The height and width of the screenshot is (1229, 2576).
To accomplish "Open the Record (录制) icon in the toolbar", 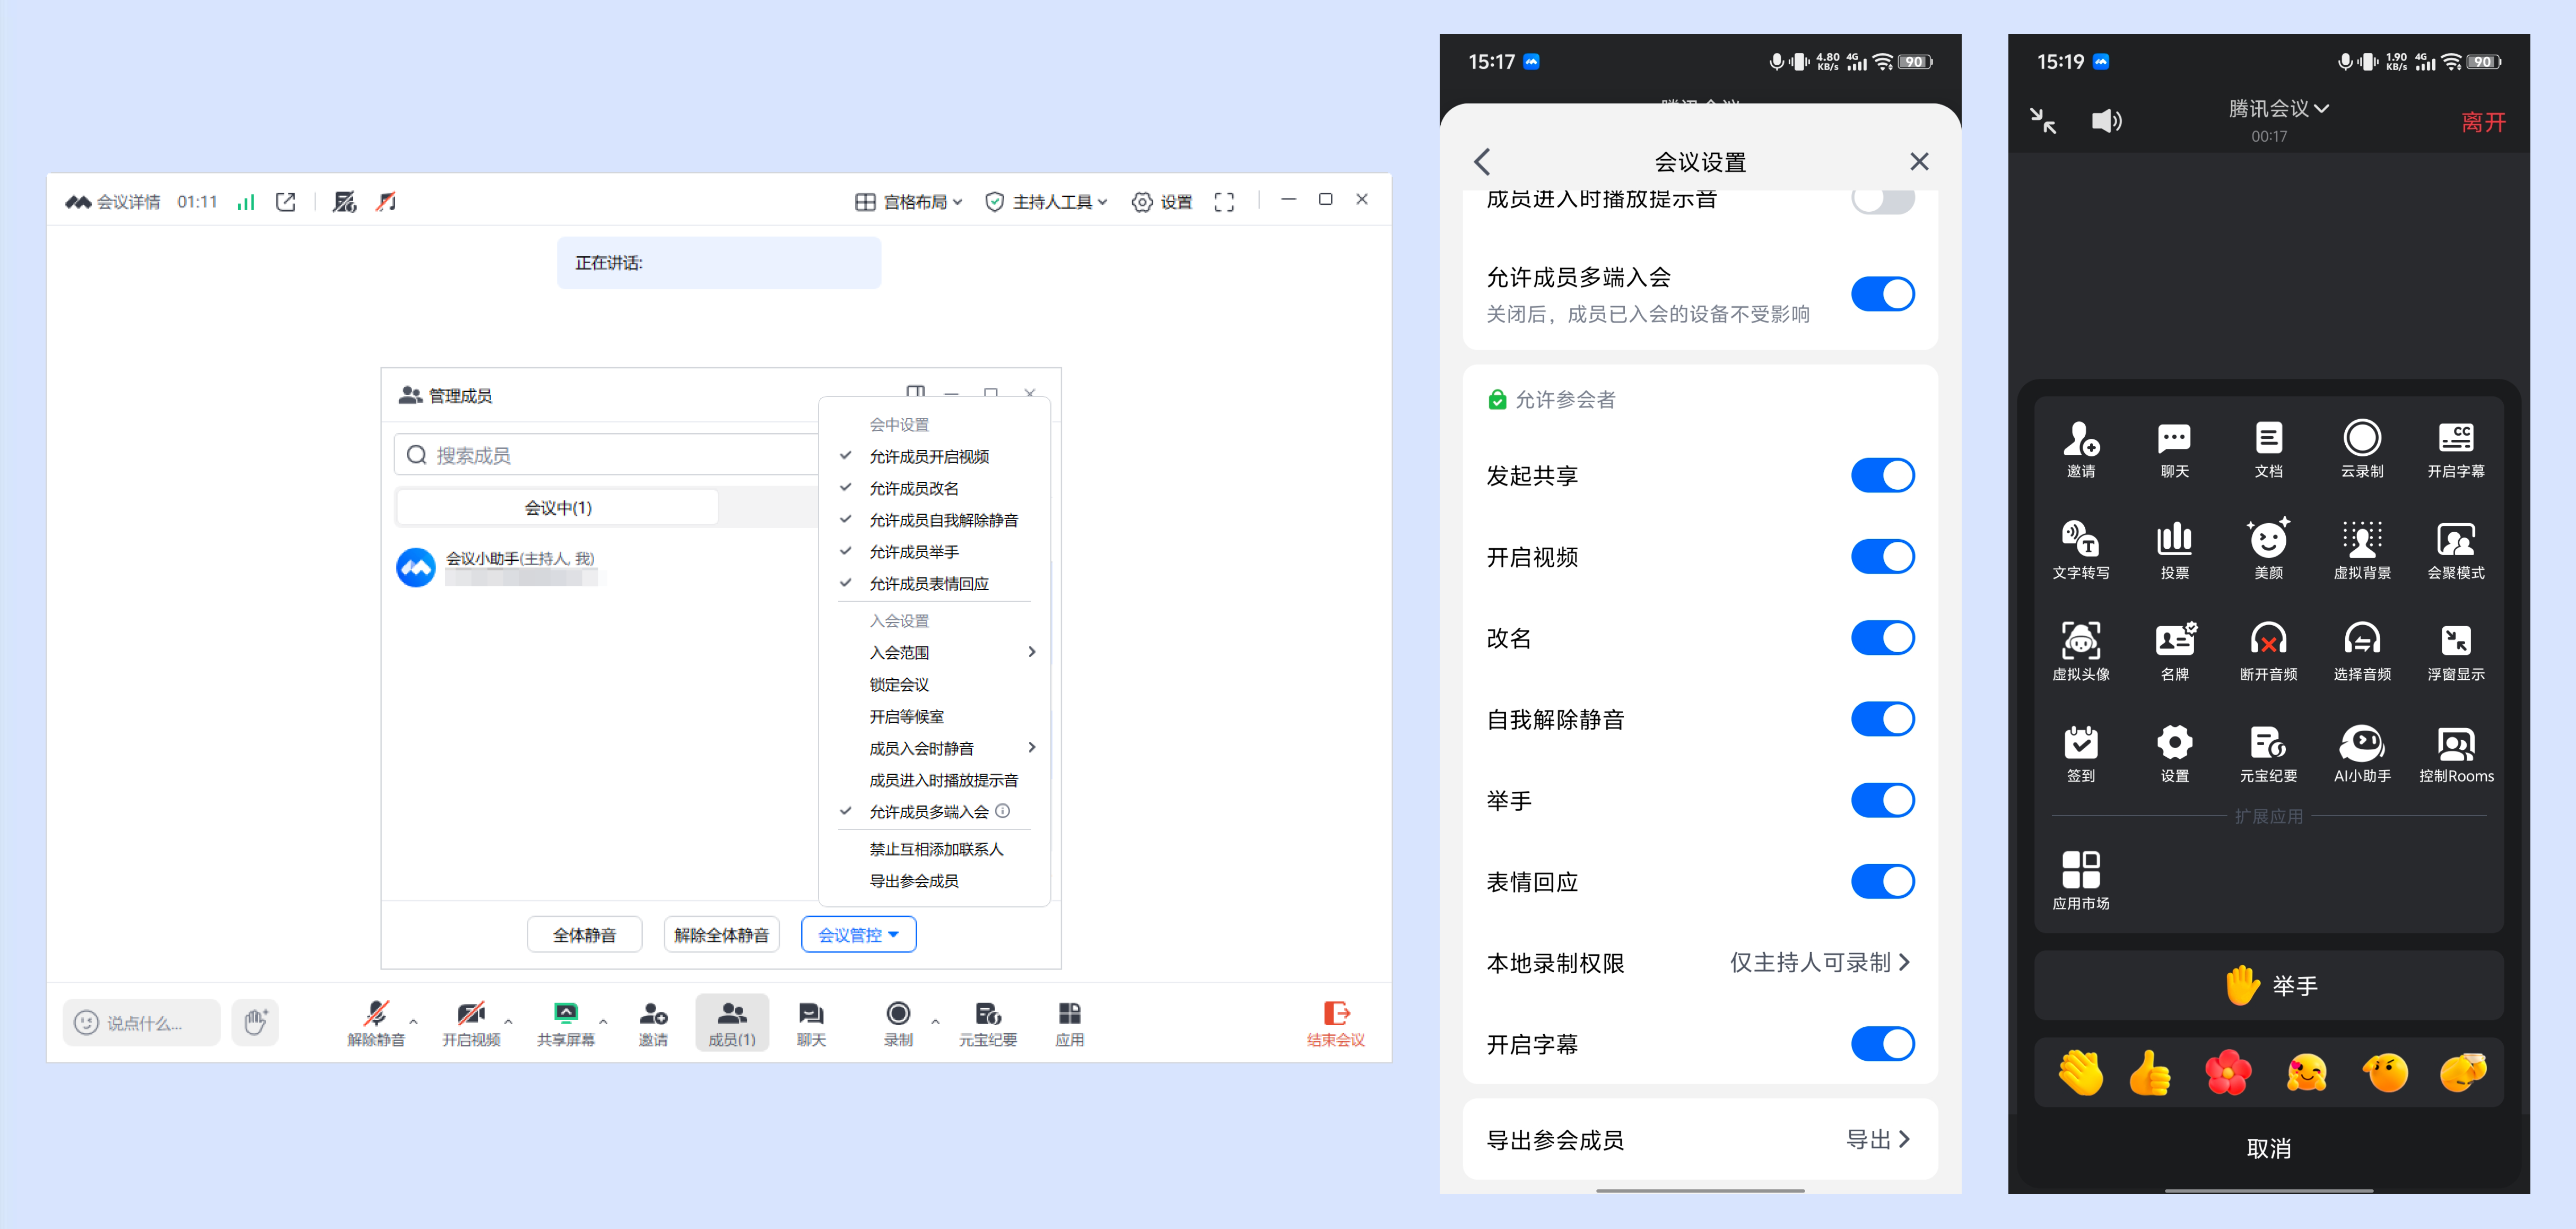I will pos(897,1014).
